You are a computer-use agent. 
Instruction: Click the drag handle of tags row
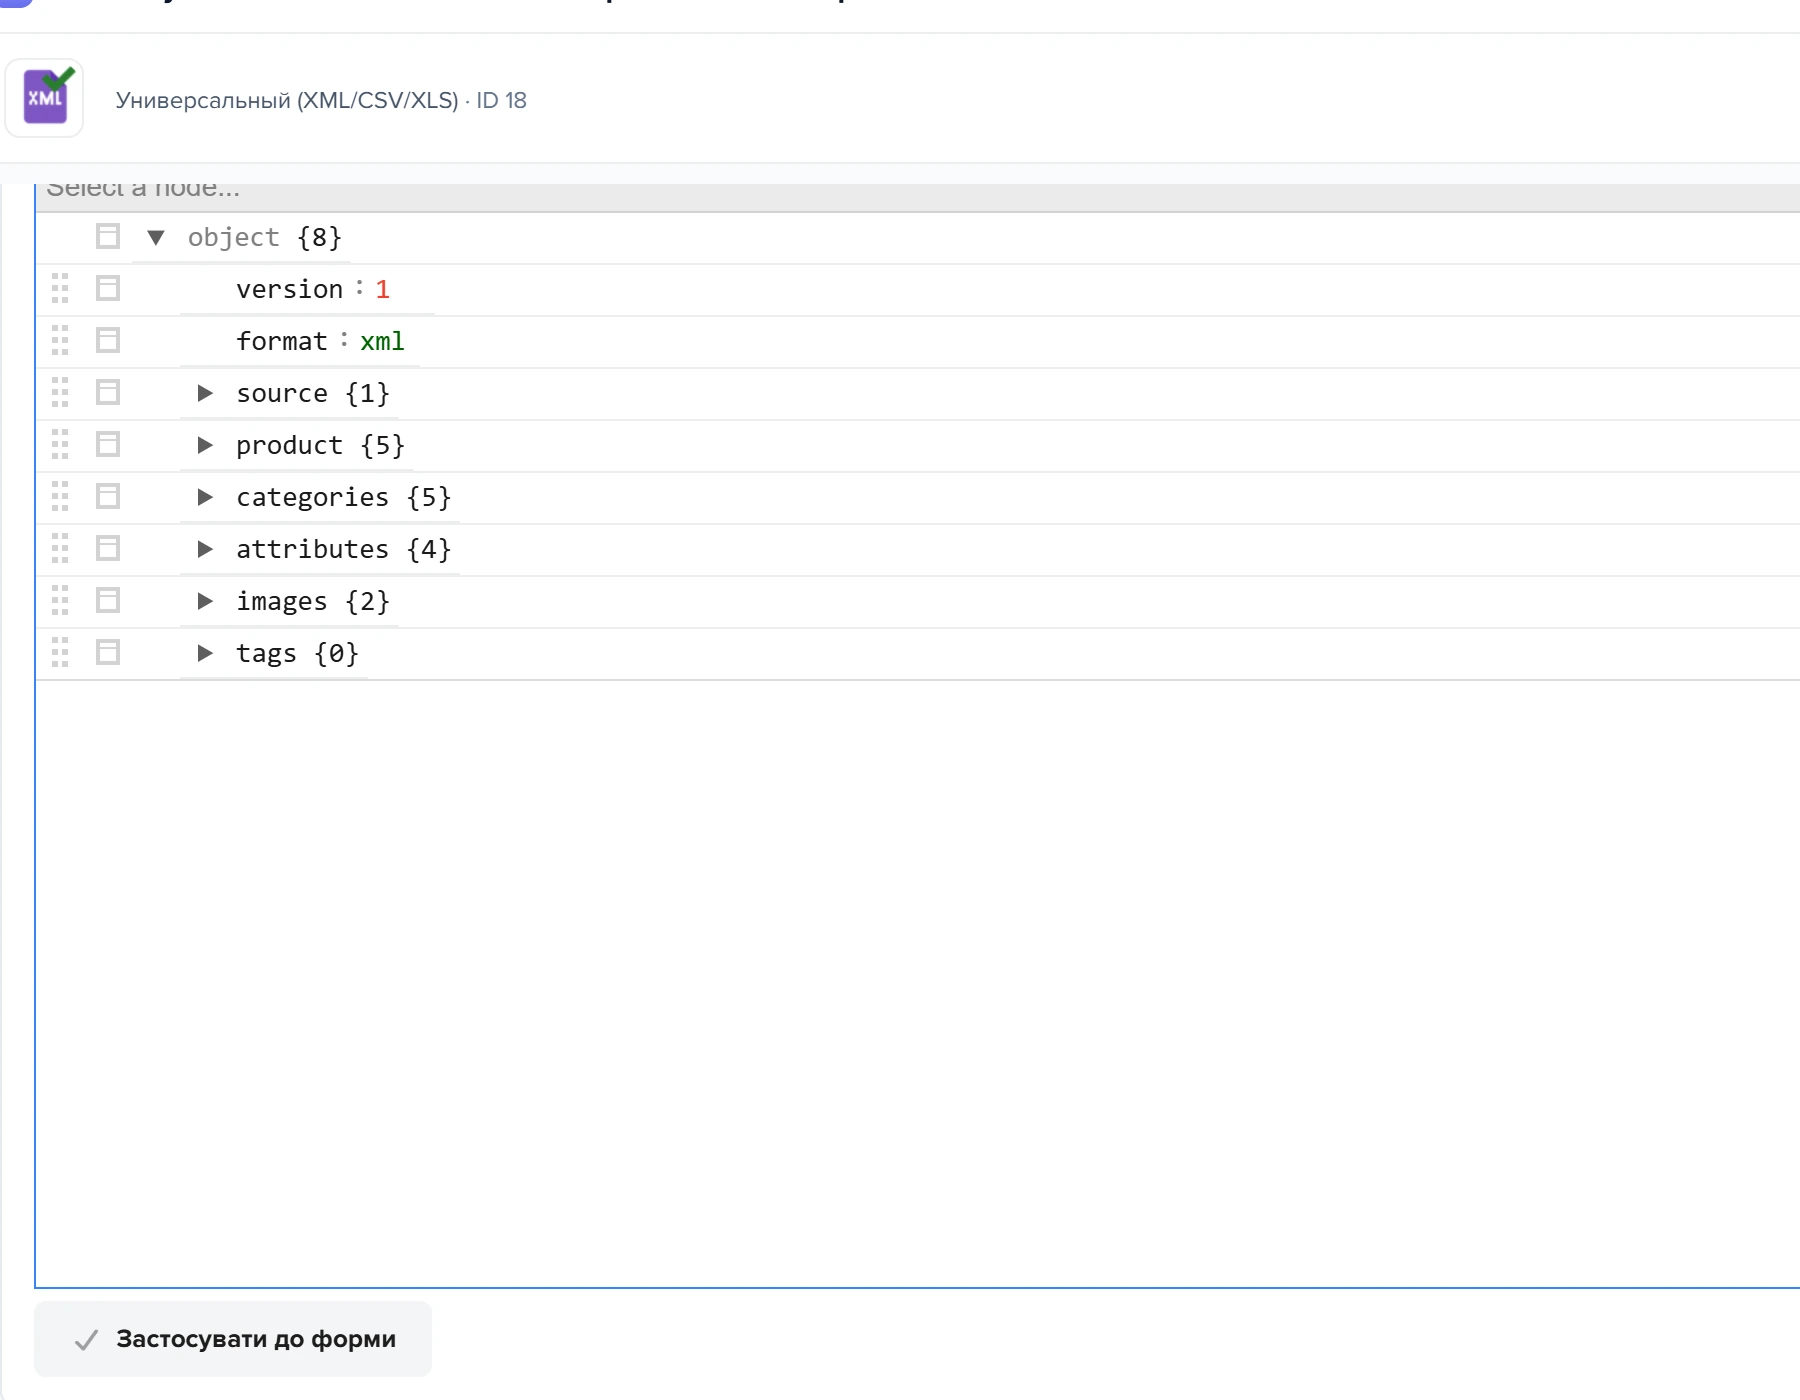[x=60, y=653]
